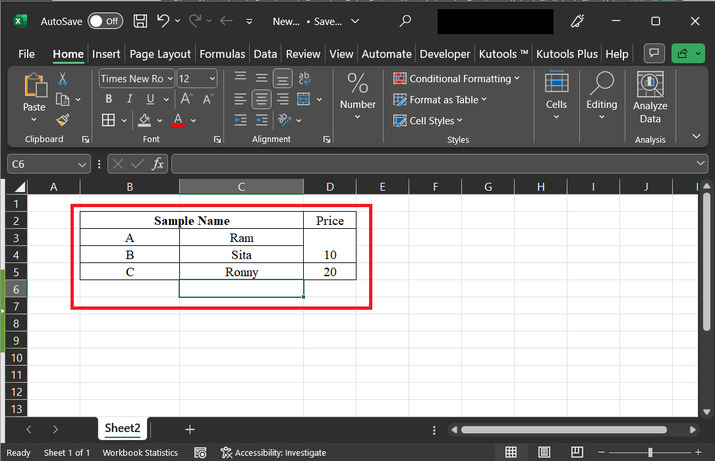Open the Formulas ribbon tab
This screenshot has height=461, width=715.
coord(222,54)
